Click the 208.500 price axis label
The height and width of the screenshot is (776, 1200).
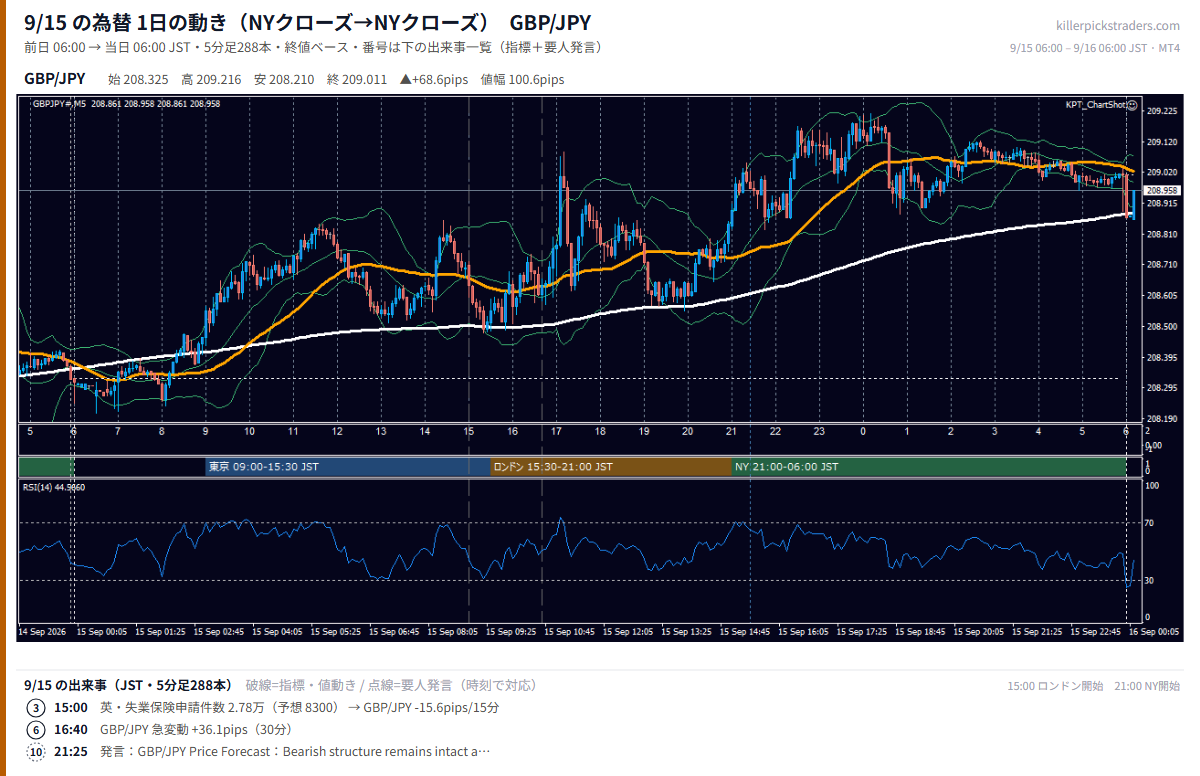(x=1161, y=326)
